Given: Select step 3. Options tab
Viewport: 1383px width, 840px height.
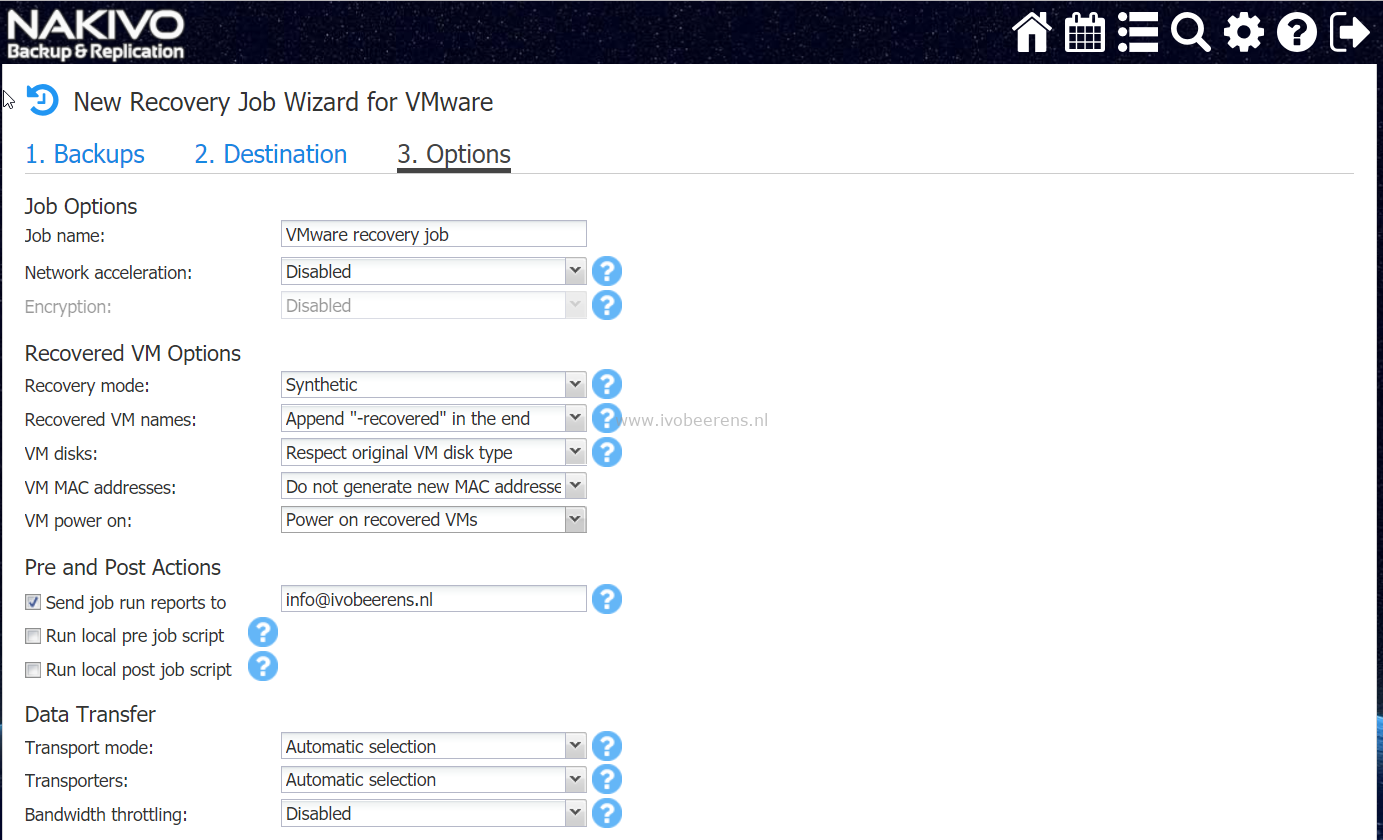Looking at the screenshot, I should coord(454,154).
